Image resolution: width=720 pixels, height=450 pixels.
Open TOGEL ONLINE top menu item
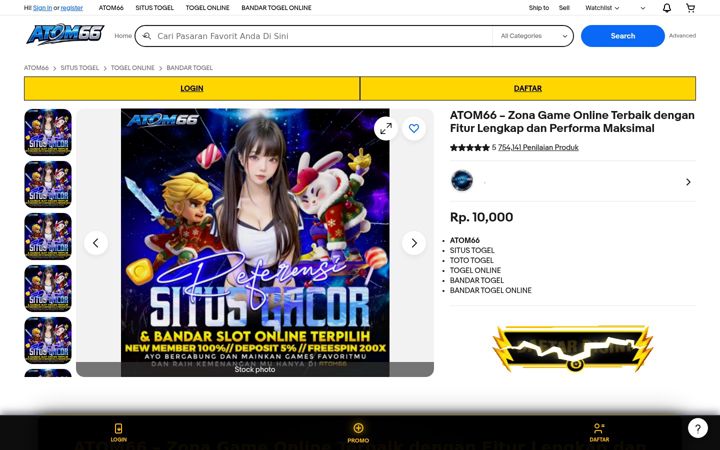[208, 8]
